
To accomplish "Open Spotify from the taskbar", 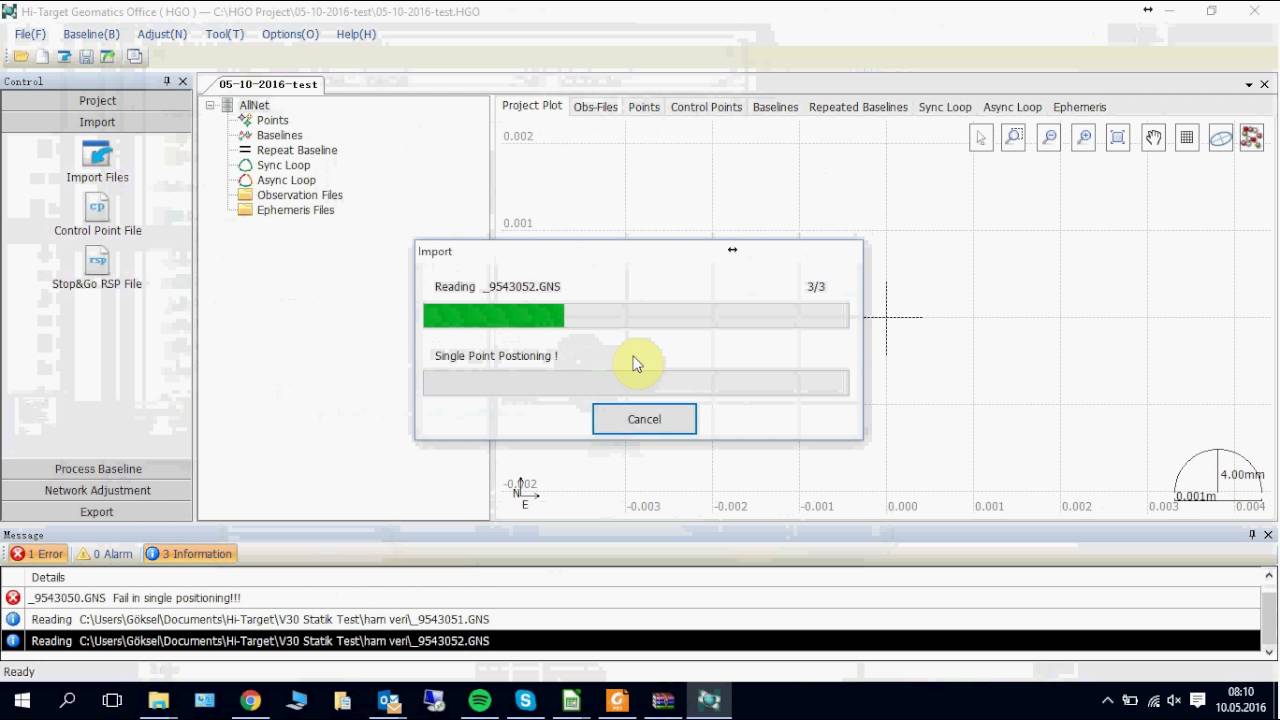I will (480, 700).
